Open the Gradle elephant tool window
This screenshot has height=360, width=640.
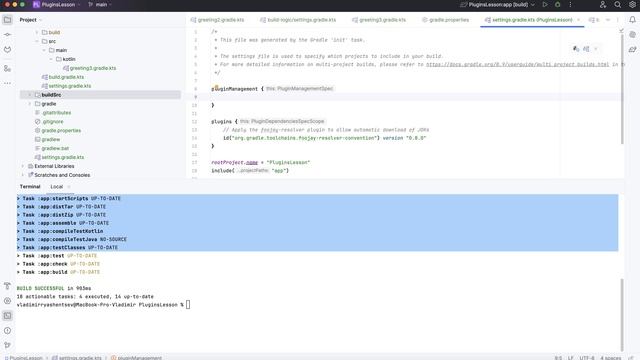pyautogui.click(x=632, y=49)
